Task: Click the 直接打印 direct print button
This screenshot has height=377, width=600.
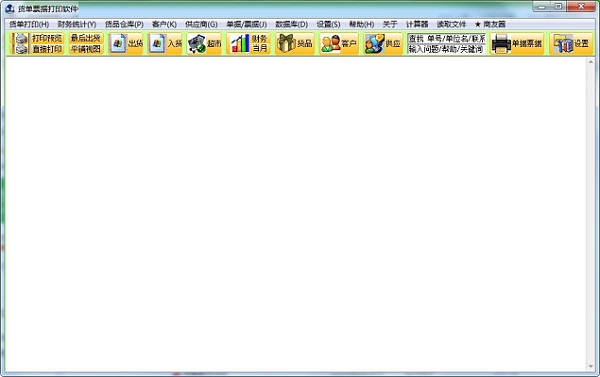Action: click(x=38, y=49)
